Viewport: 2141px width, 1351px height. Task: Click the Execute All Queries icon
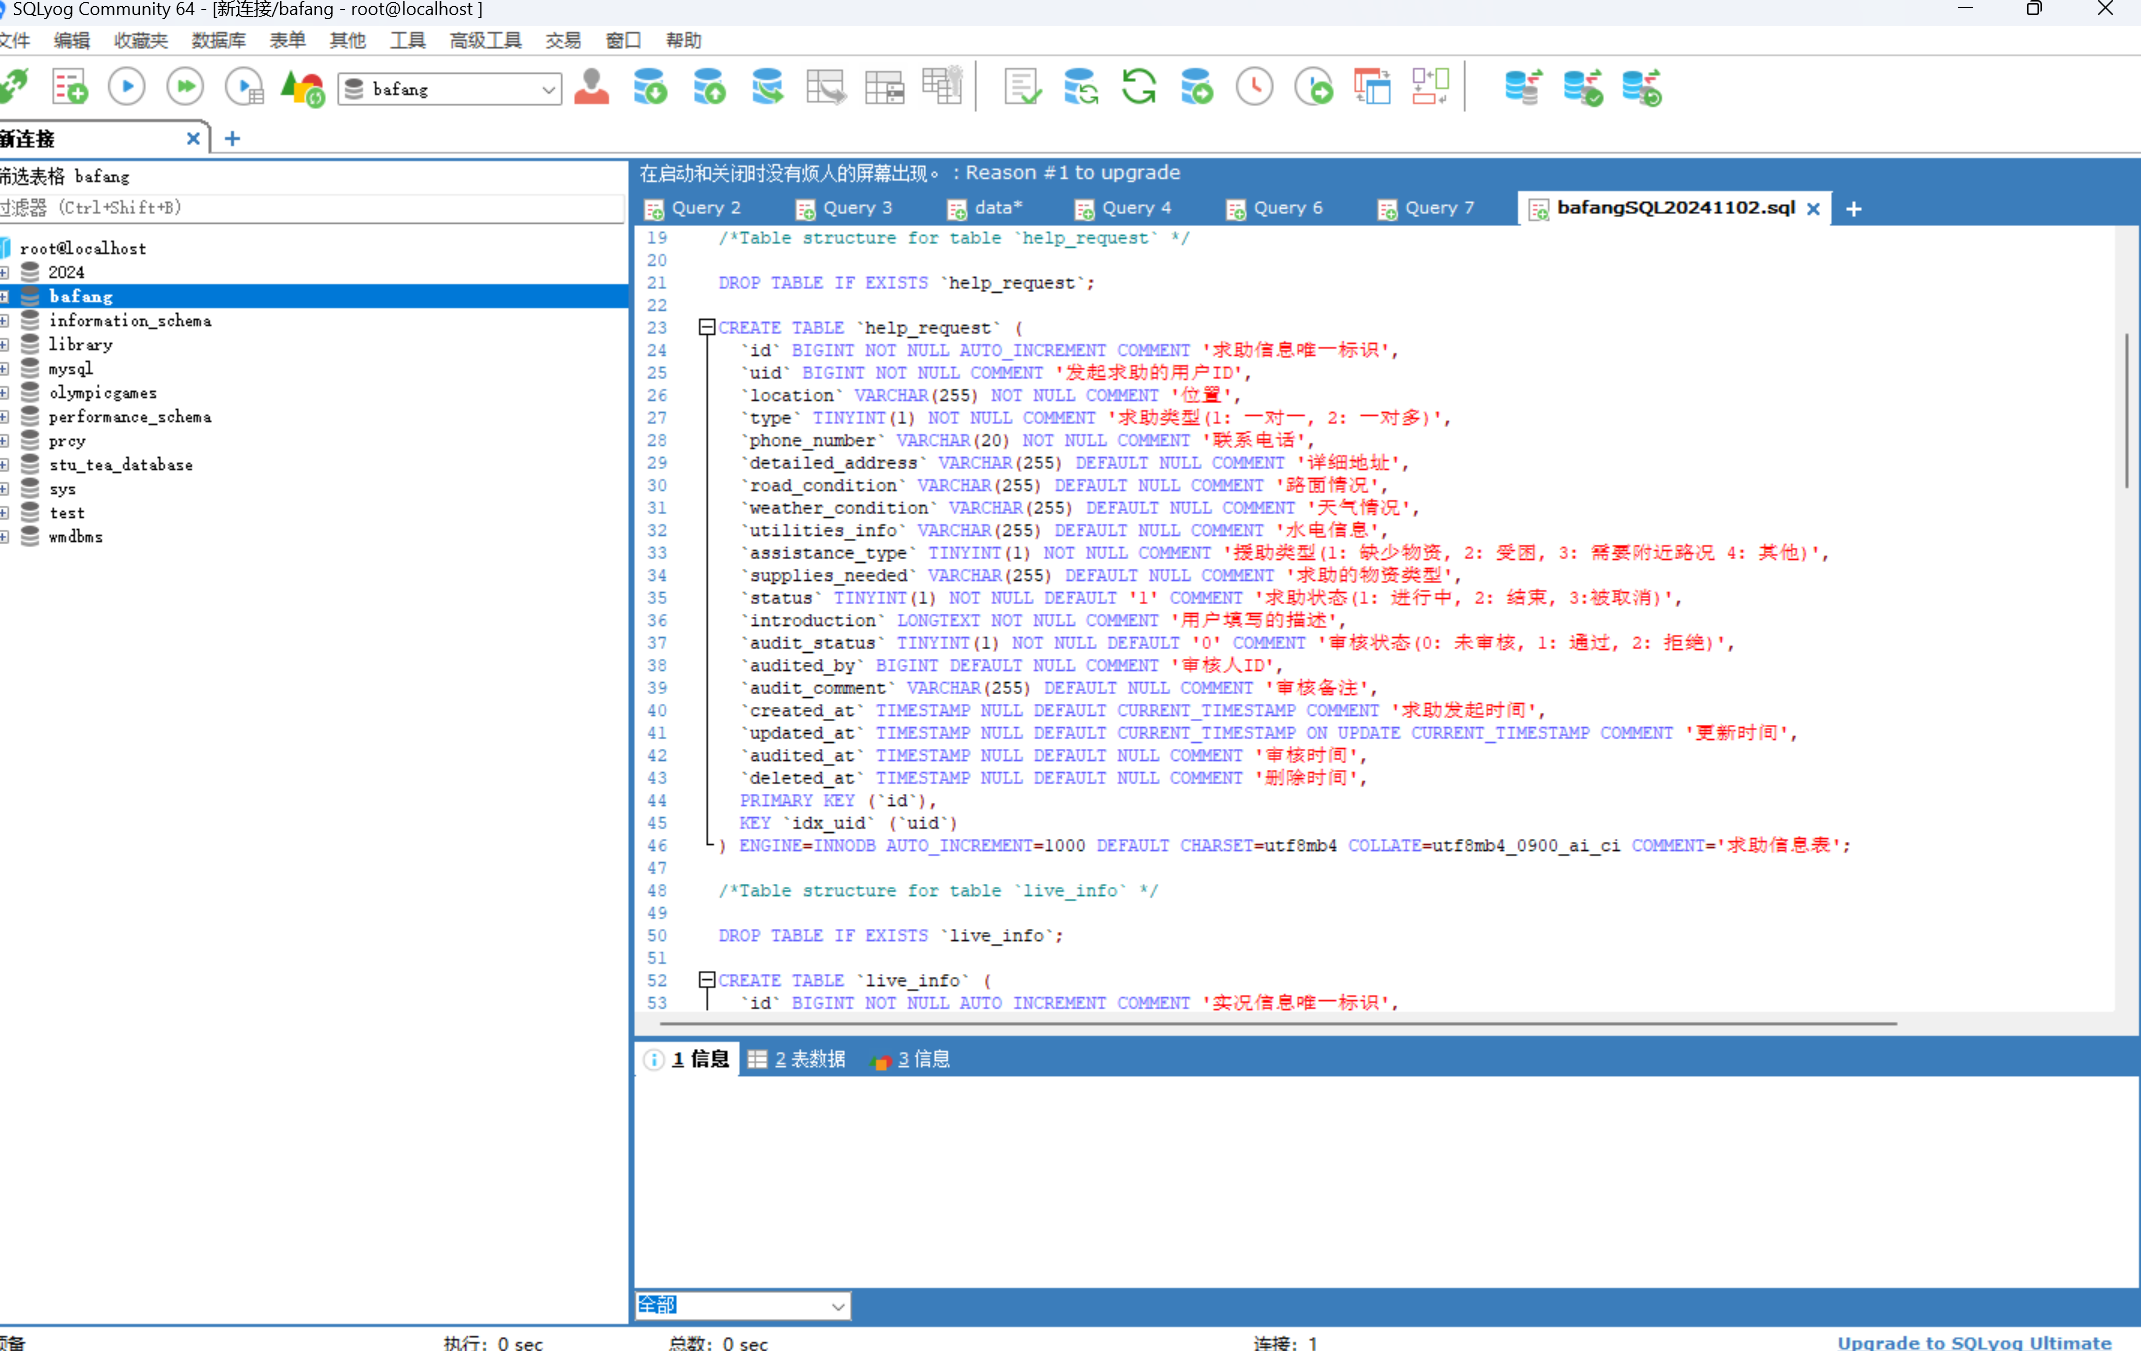tap(185, 88)
